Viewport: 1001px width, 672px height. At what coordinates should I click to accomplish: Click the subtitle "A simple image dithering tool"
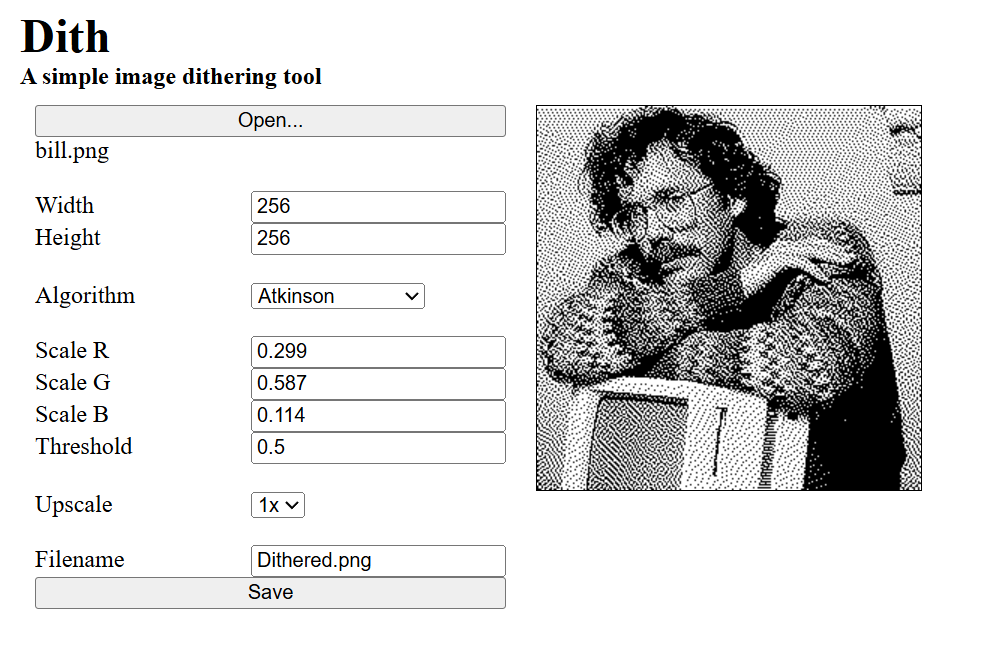click(171, 77)
